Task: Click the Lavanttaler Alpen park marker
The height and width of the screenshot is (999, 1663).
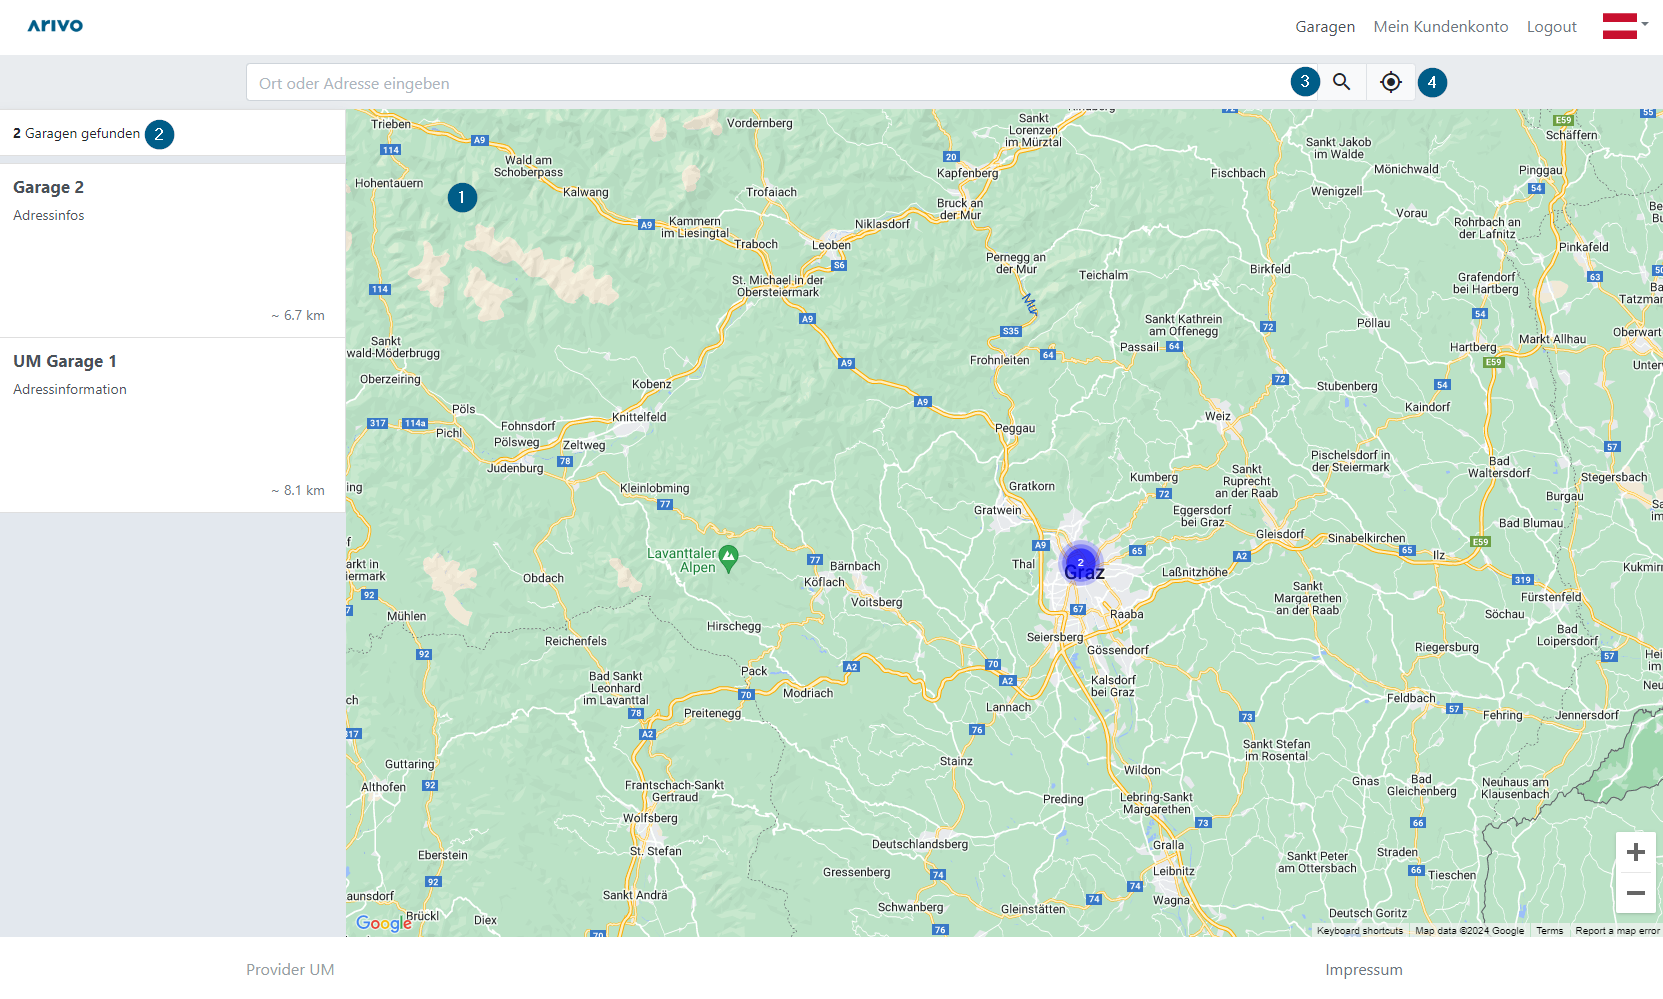Action: (x=728, y=558)
